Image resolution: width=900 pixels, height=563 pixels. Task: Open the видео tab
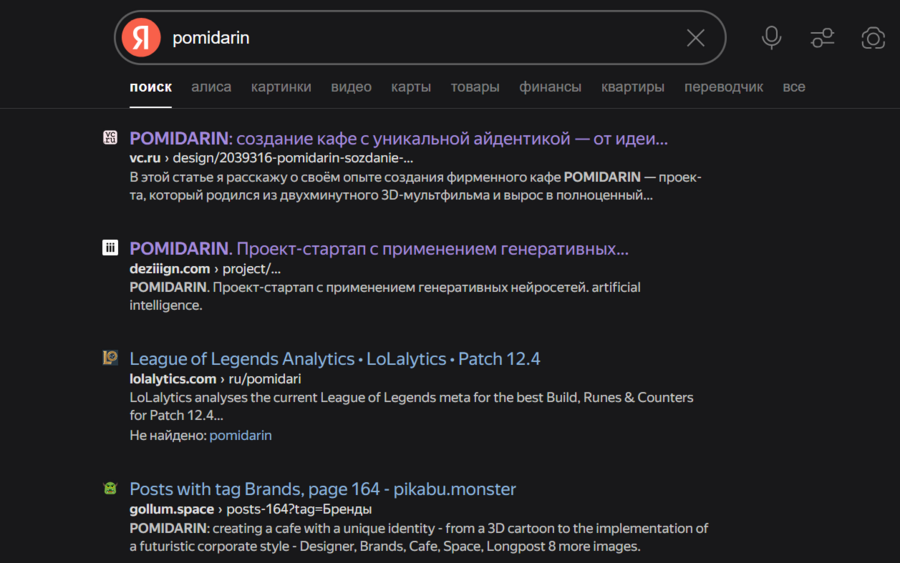351,87
